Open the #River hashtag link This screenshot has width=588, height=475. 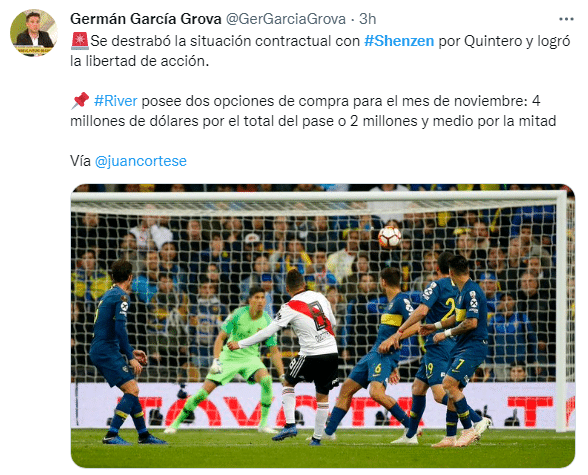(116, 101)
